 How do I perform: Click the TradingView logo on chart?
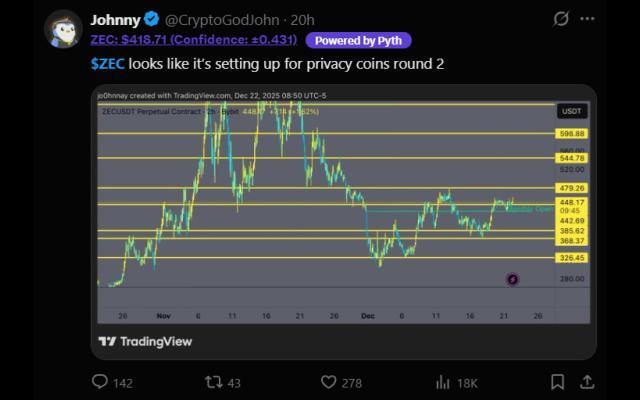pyautogui.click(x=145, y=341)
